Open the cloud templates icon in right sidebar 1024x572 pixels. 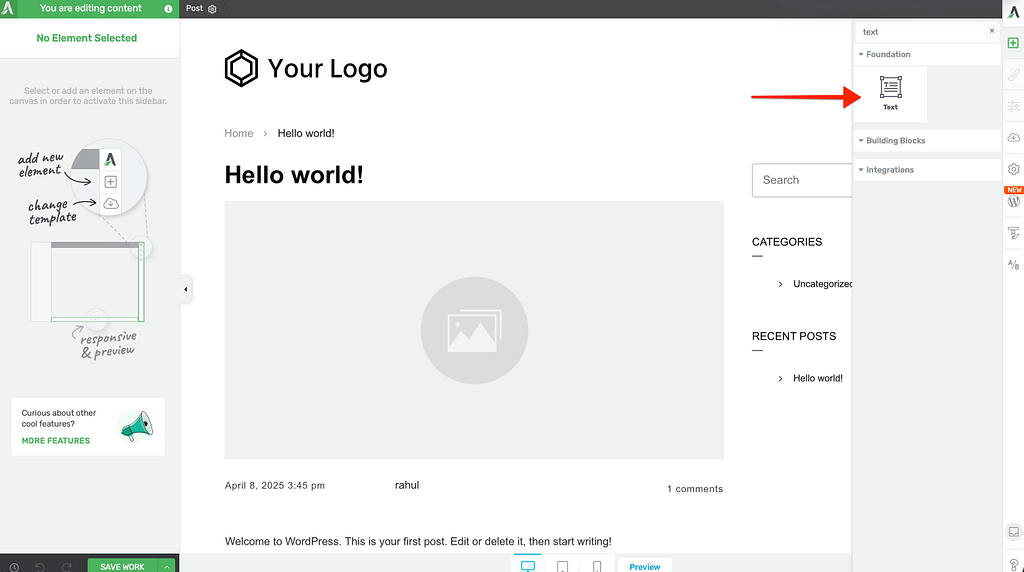pos(1013,138)
